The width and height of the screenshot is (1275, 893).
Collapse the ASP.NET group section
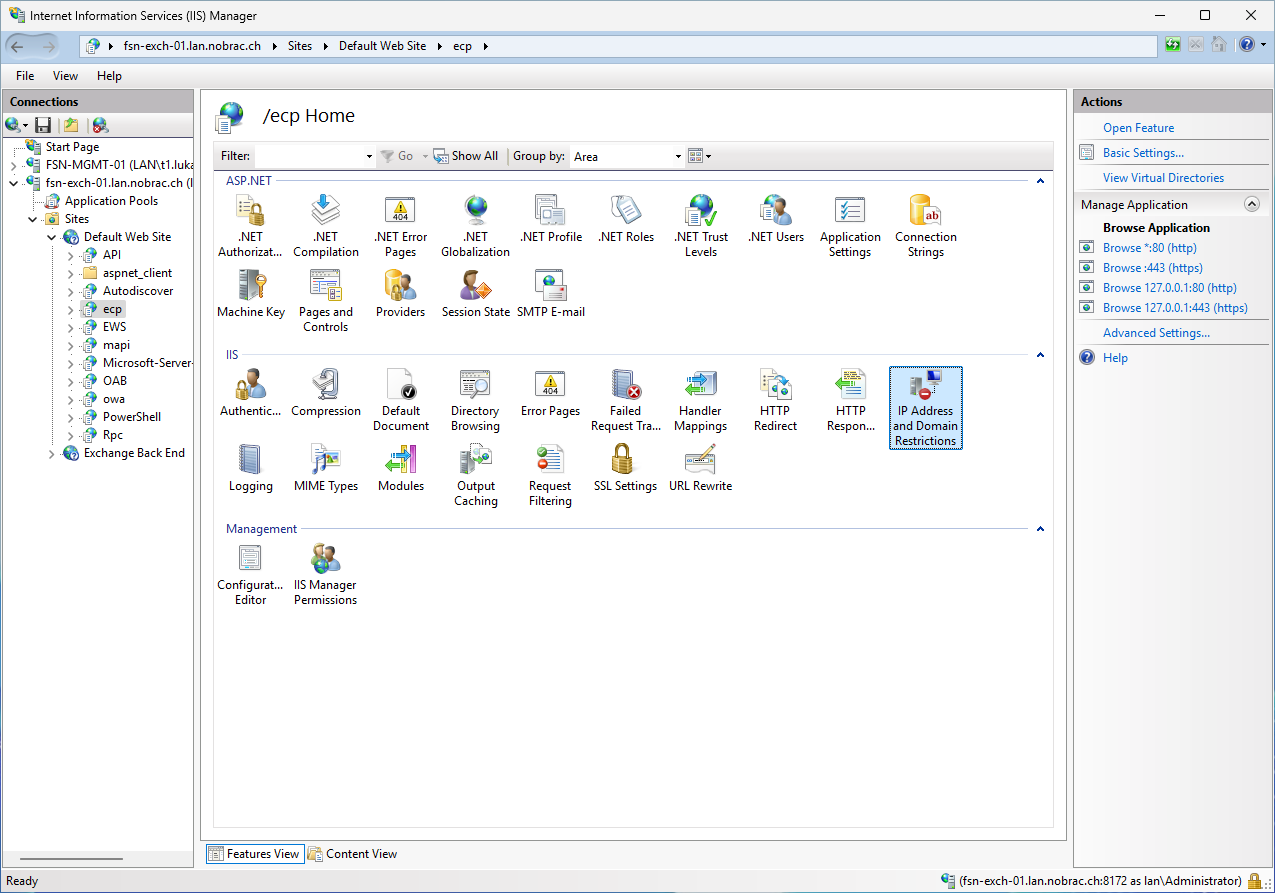point(1040,181)
